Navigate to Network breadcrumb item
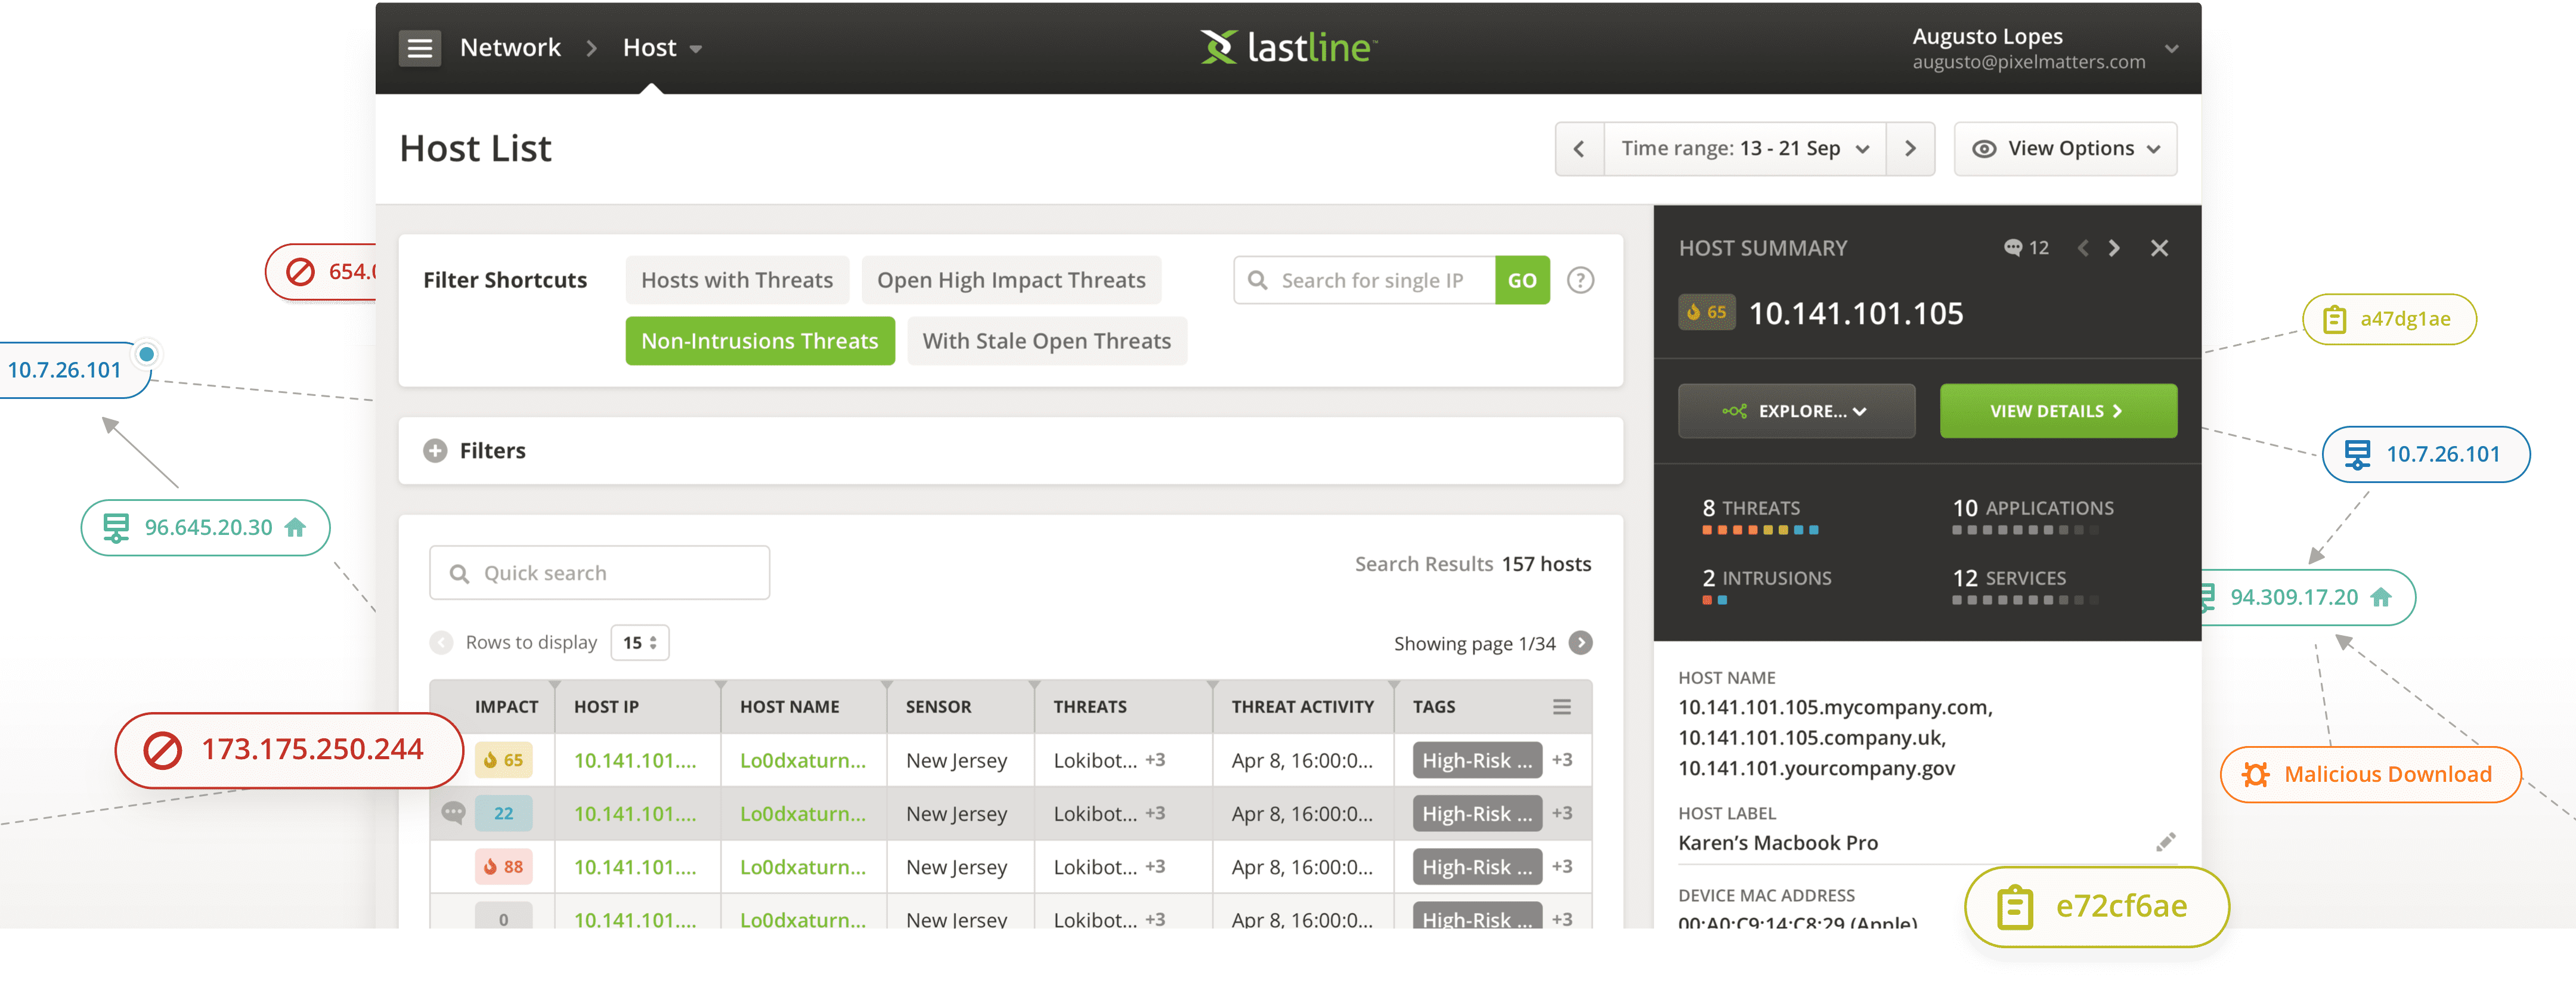This screenshot has width=2576, height=984. tap(510, 47)
